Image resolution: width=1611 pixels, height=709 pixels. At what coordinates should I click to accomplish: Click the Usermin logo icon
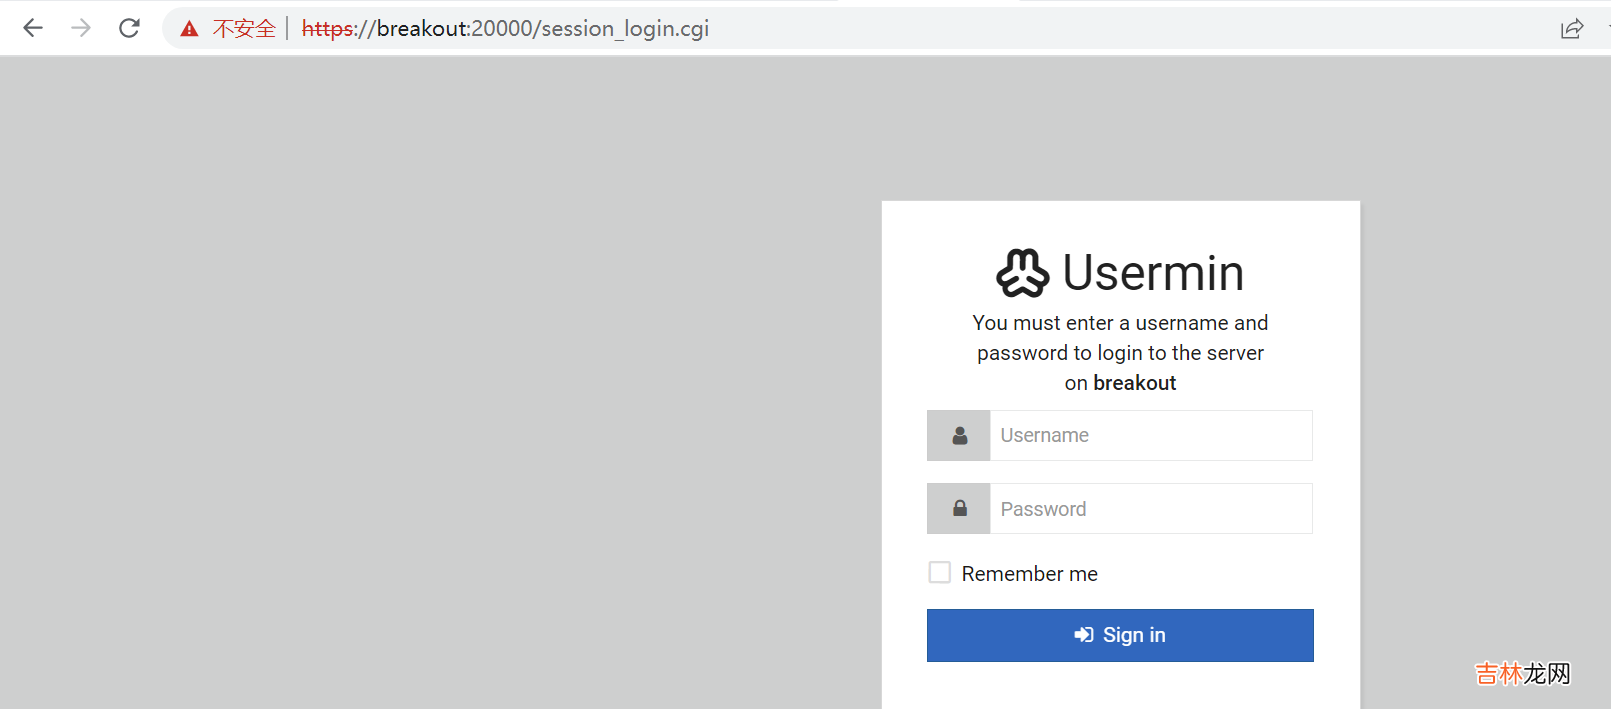1022,273
